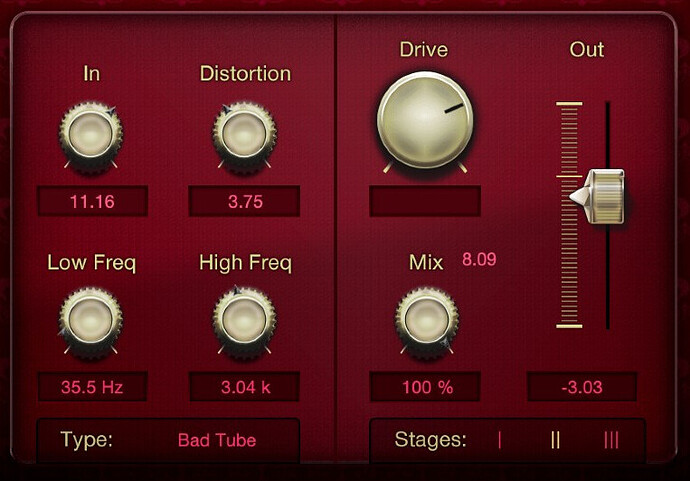Click the Mix value 100 %

[x=425, y=387]
